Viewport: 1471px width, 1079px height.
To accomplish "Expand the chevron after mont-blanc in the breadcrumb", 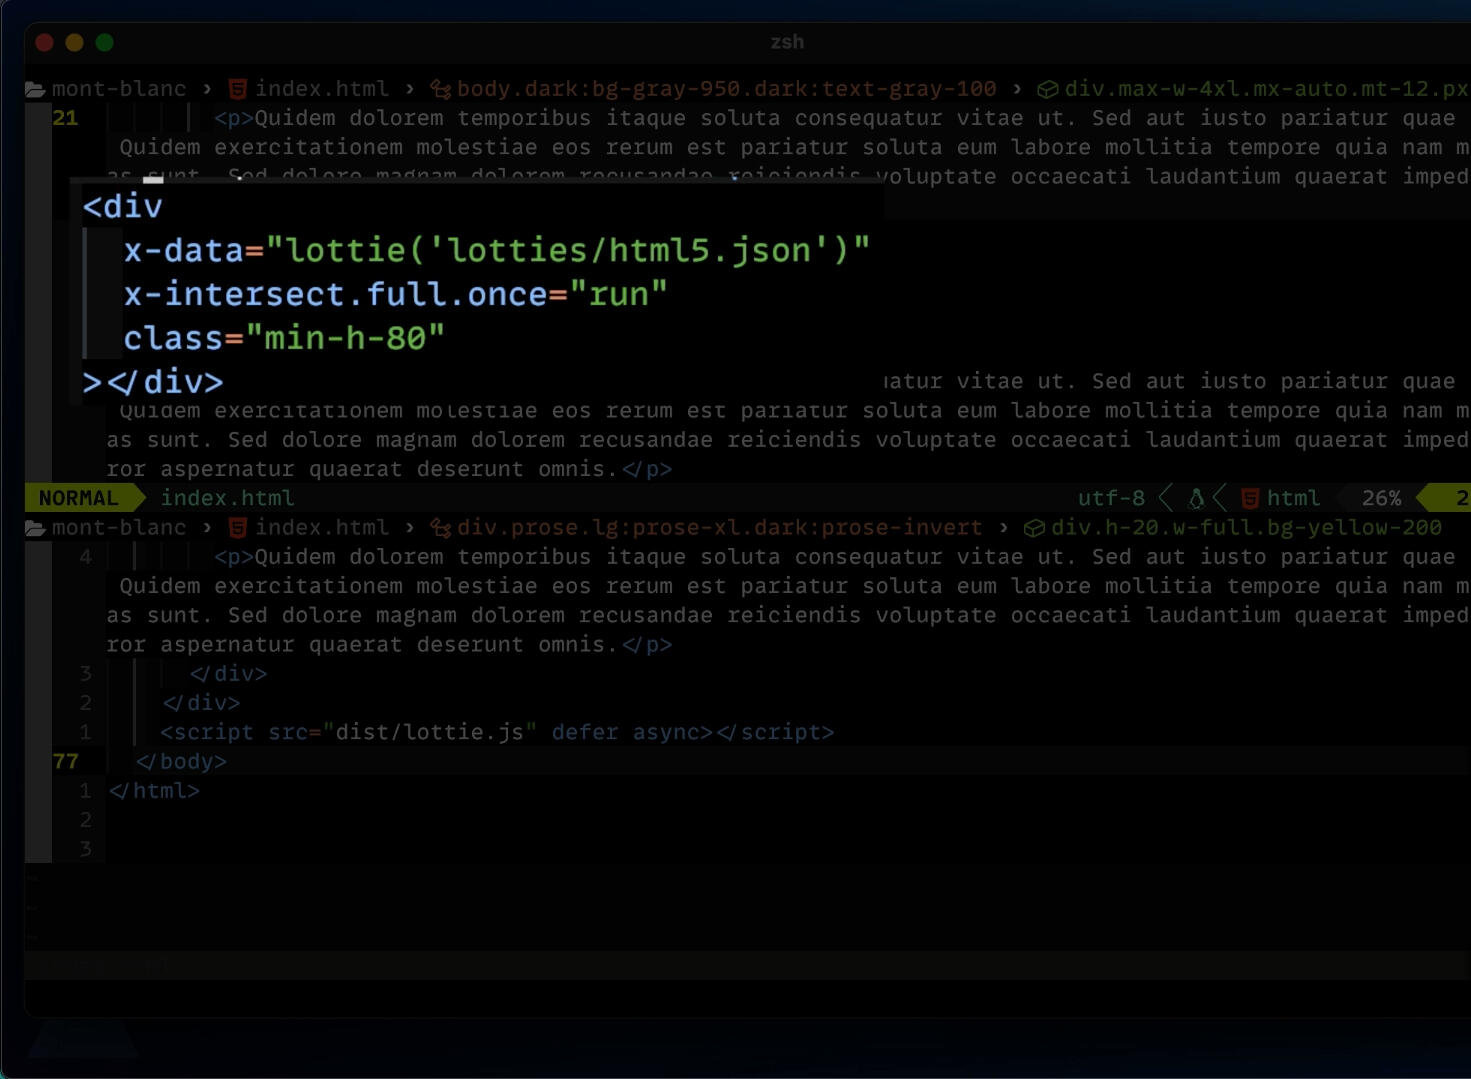I will point(207,88).
